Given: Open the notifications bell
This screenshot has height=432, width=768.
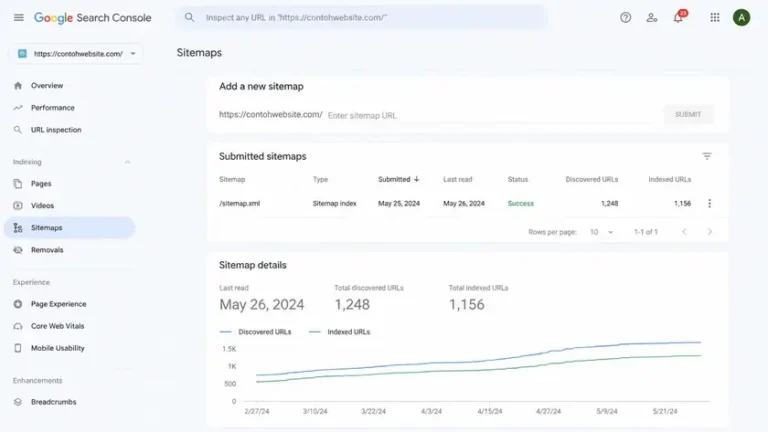Looking at the screenshot, I should tap(678, 17).
